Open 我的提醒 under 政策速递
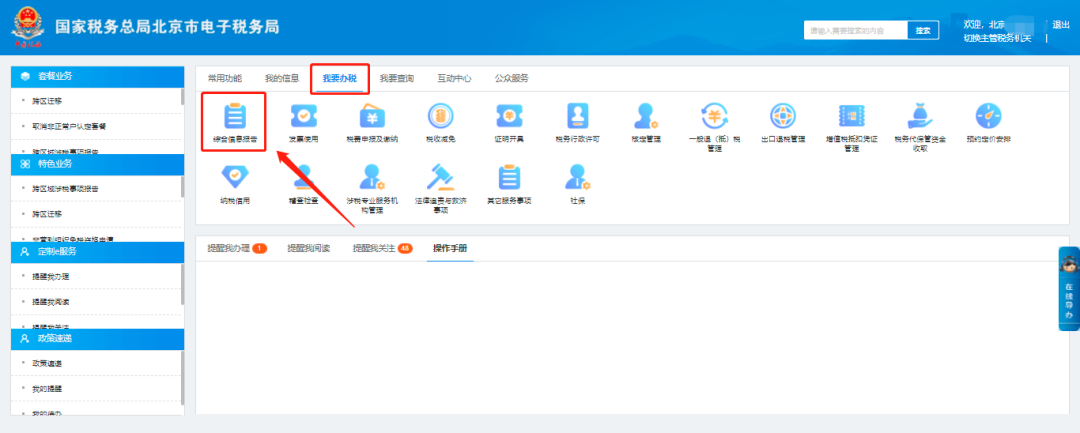The width and height of the screenshot is (1080, 433). [48, 389]
